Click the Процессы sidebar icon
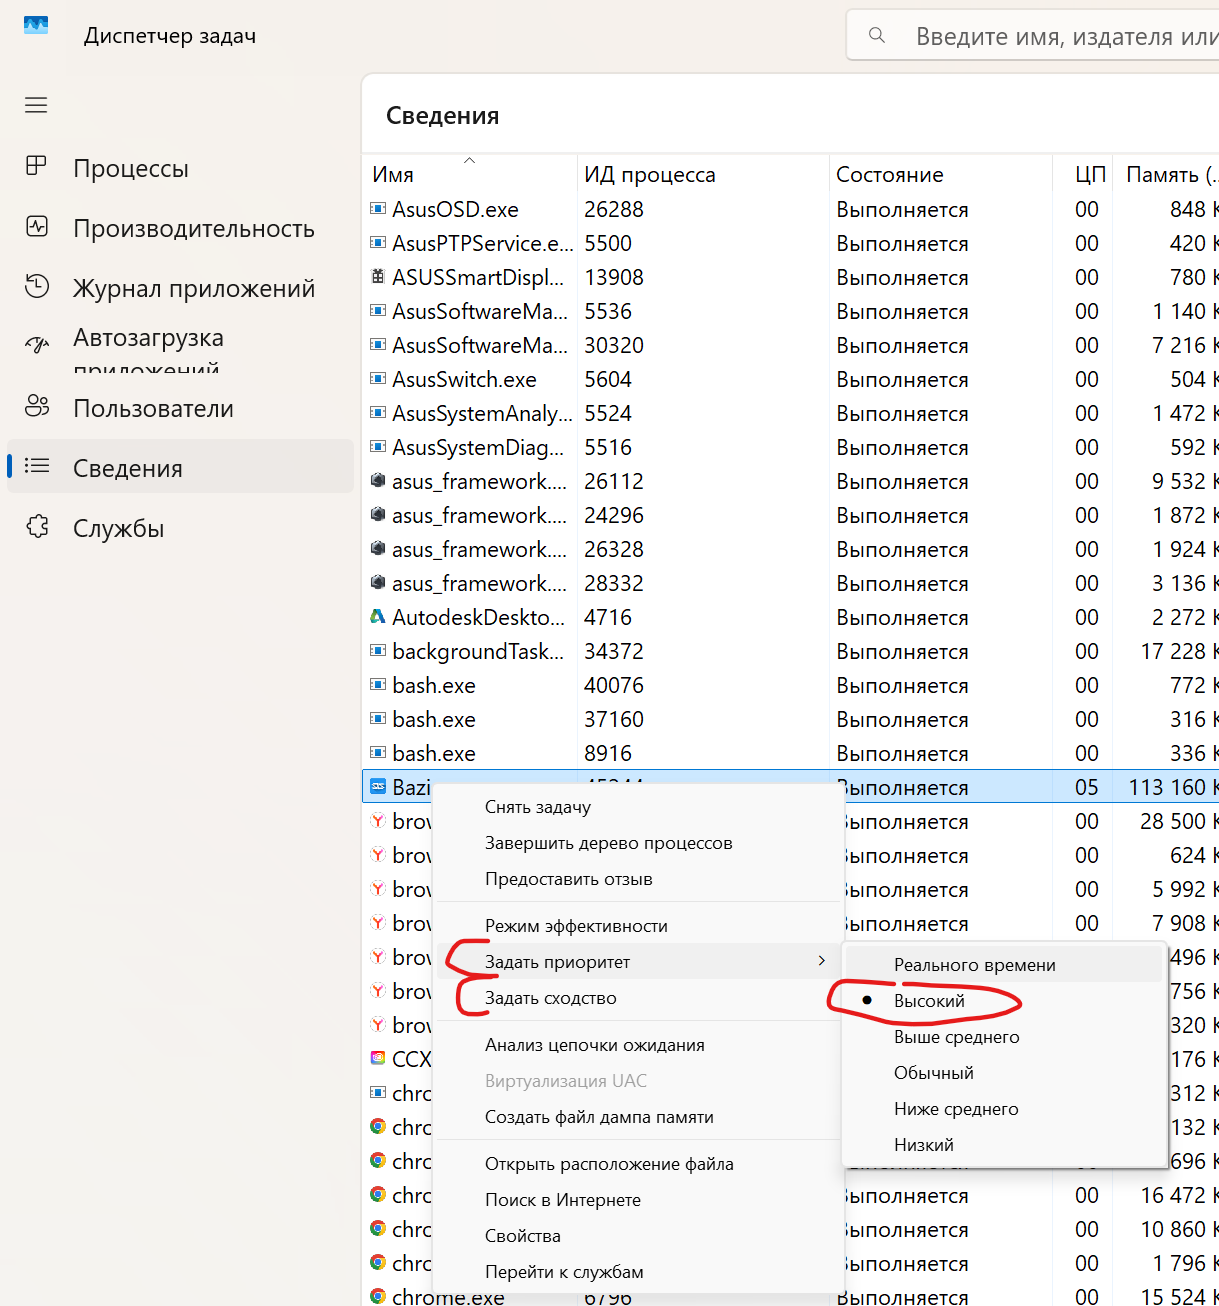 [36, 166]
